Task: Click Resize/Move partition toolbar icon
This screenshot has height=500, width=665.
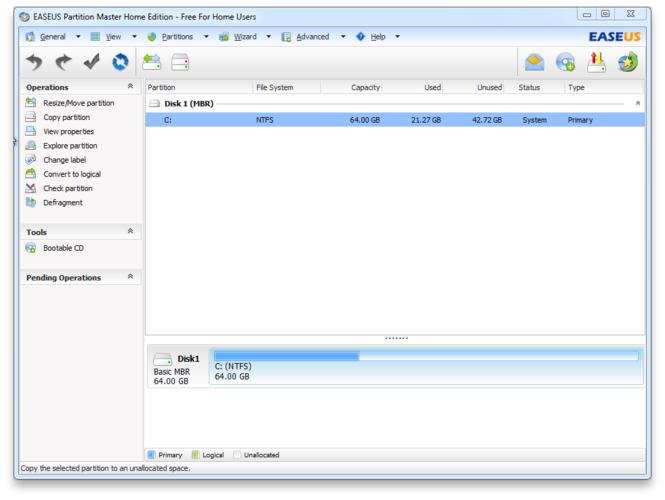Action: 152,62
